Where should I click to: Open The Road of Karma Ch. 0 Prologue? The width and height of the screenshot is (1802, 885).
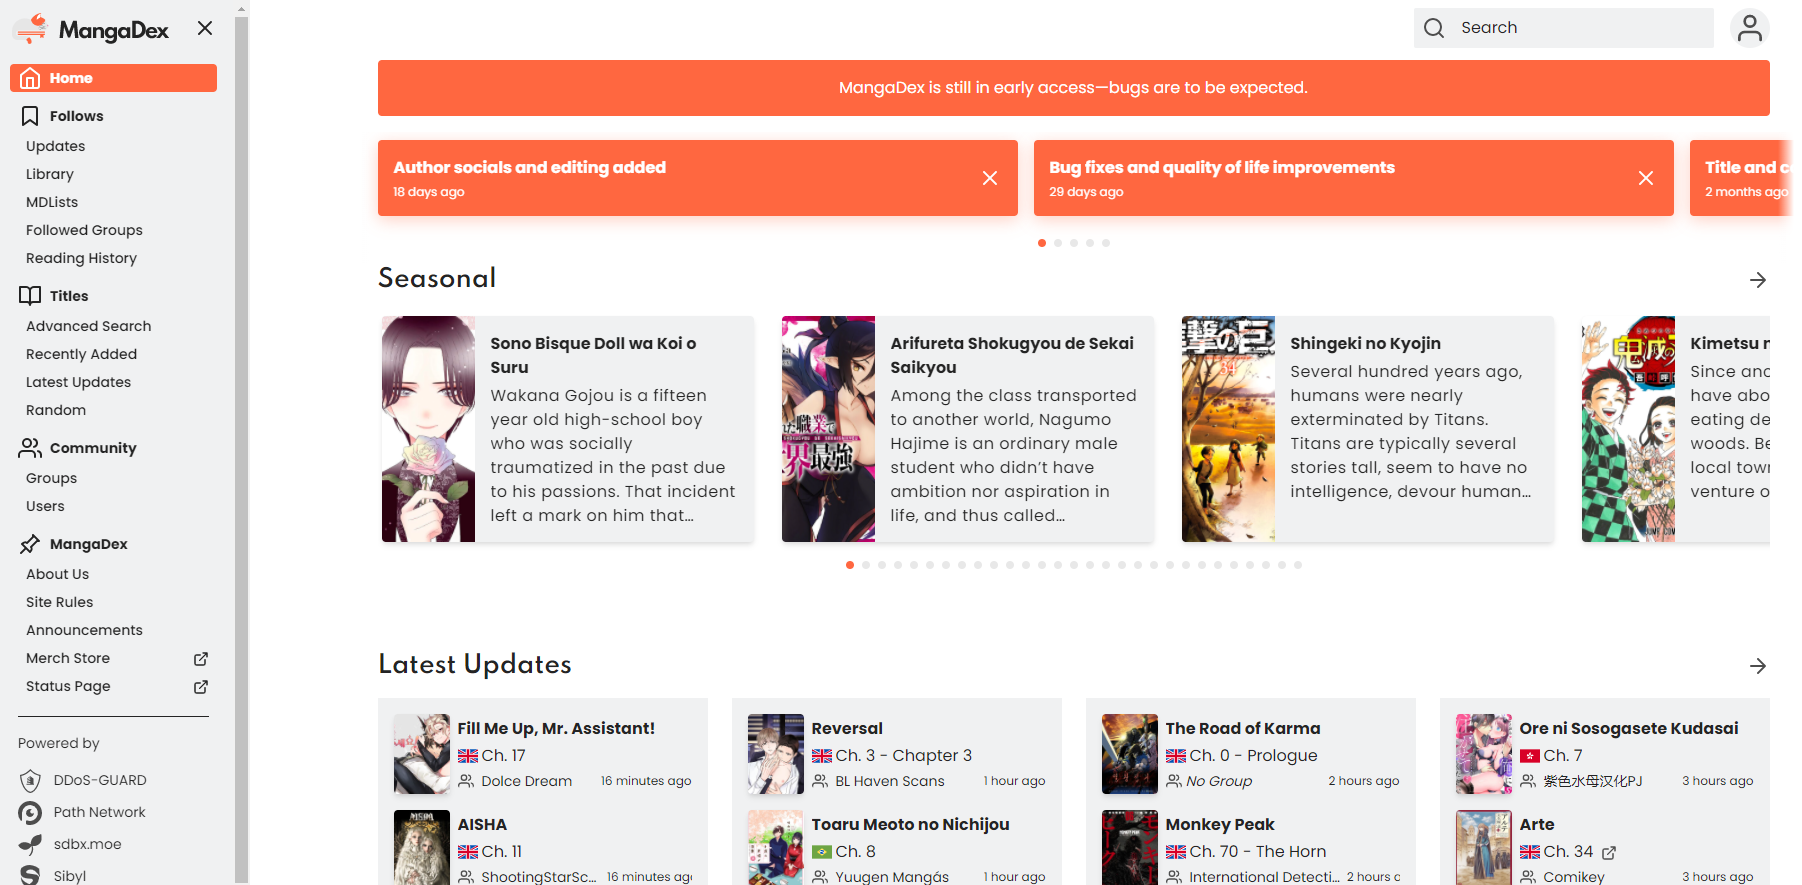[1253, 756]
